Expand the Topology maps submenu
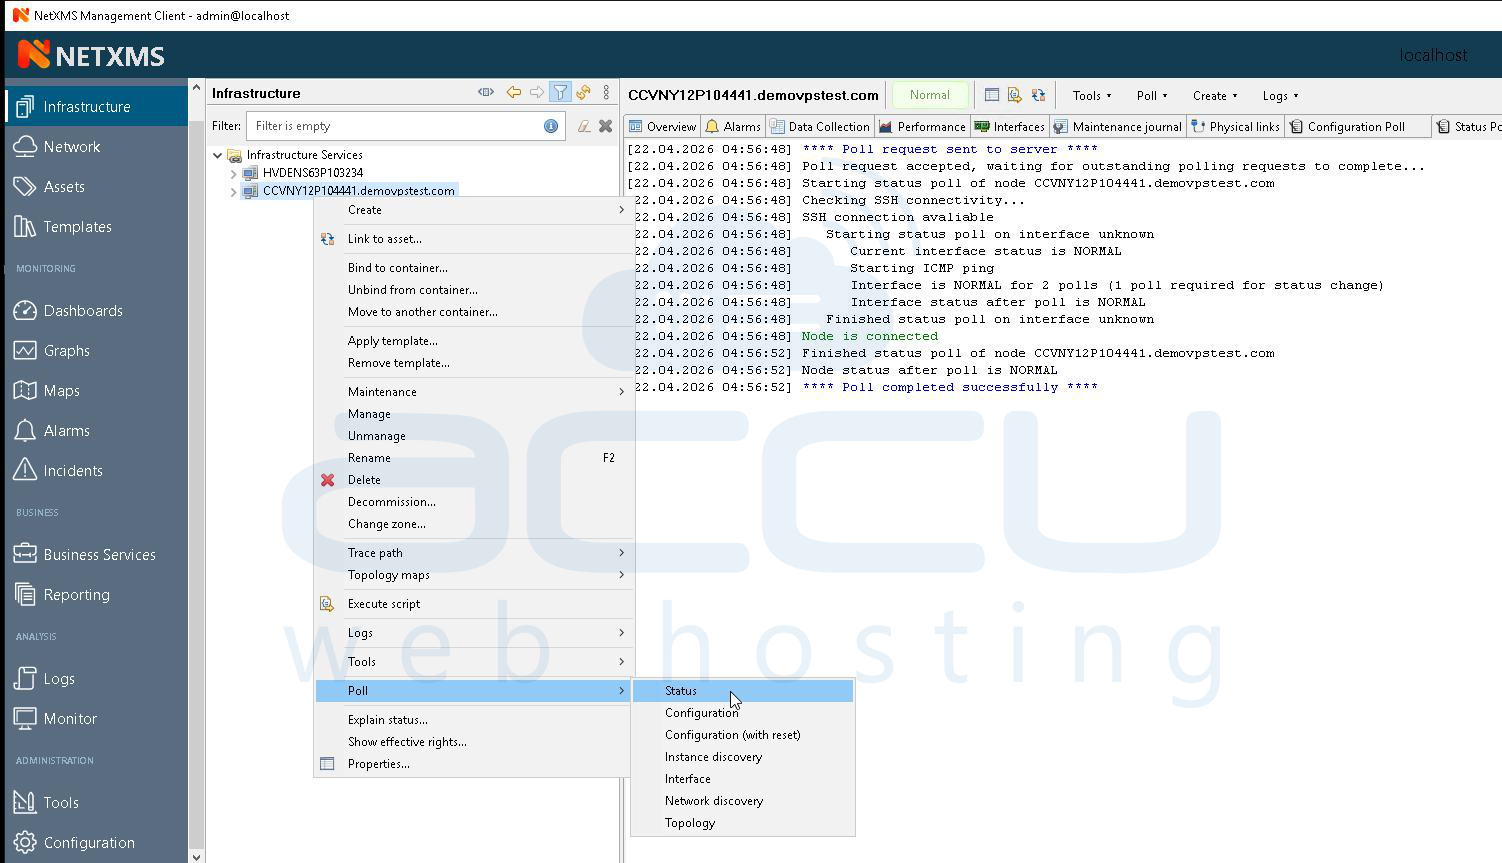This screenshot has height=863, width=1502. [x=473, y=575]
